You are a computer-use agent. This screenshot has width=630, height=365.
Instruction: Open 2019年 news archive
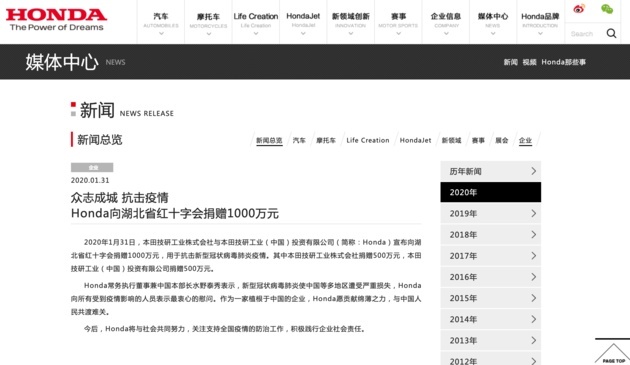[491, 213]
